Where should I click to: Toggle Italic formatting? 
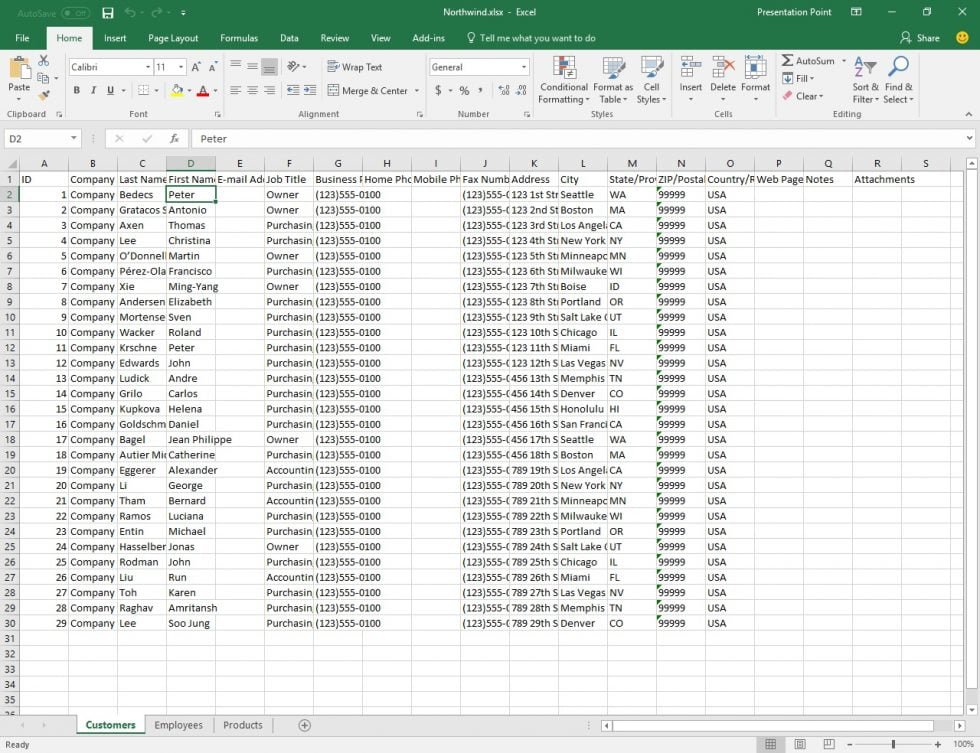[93, 89]
